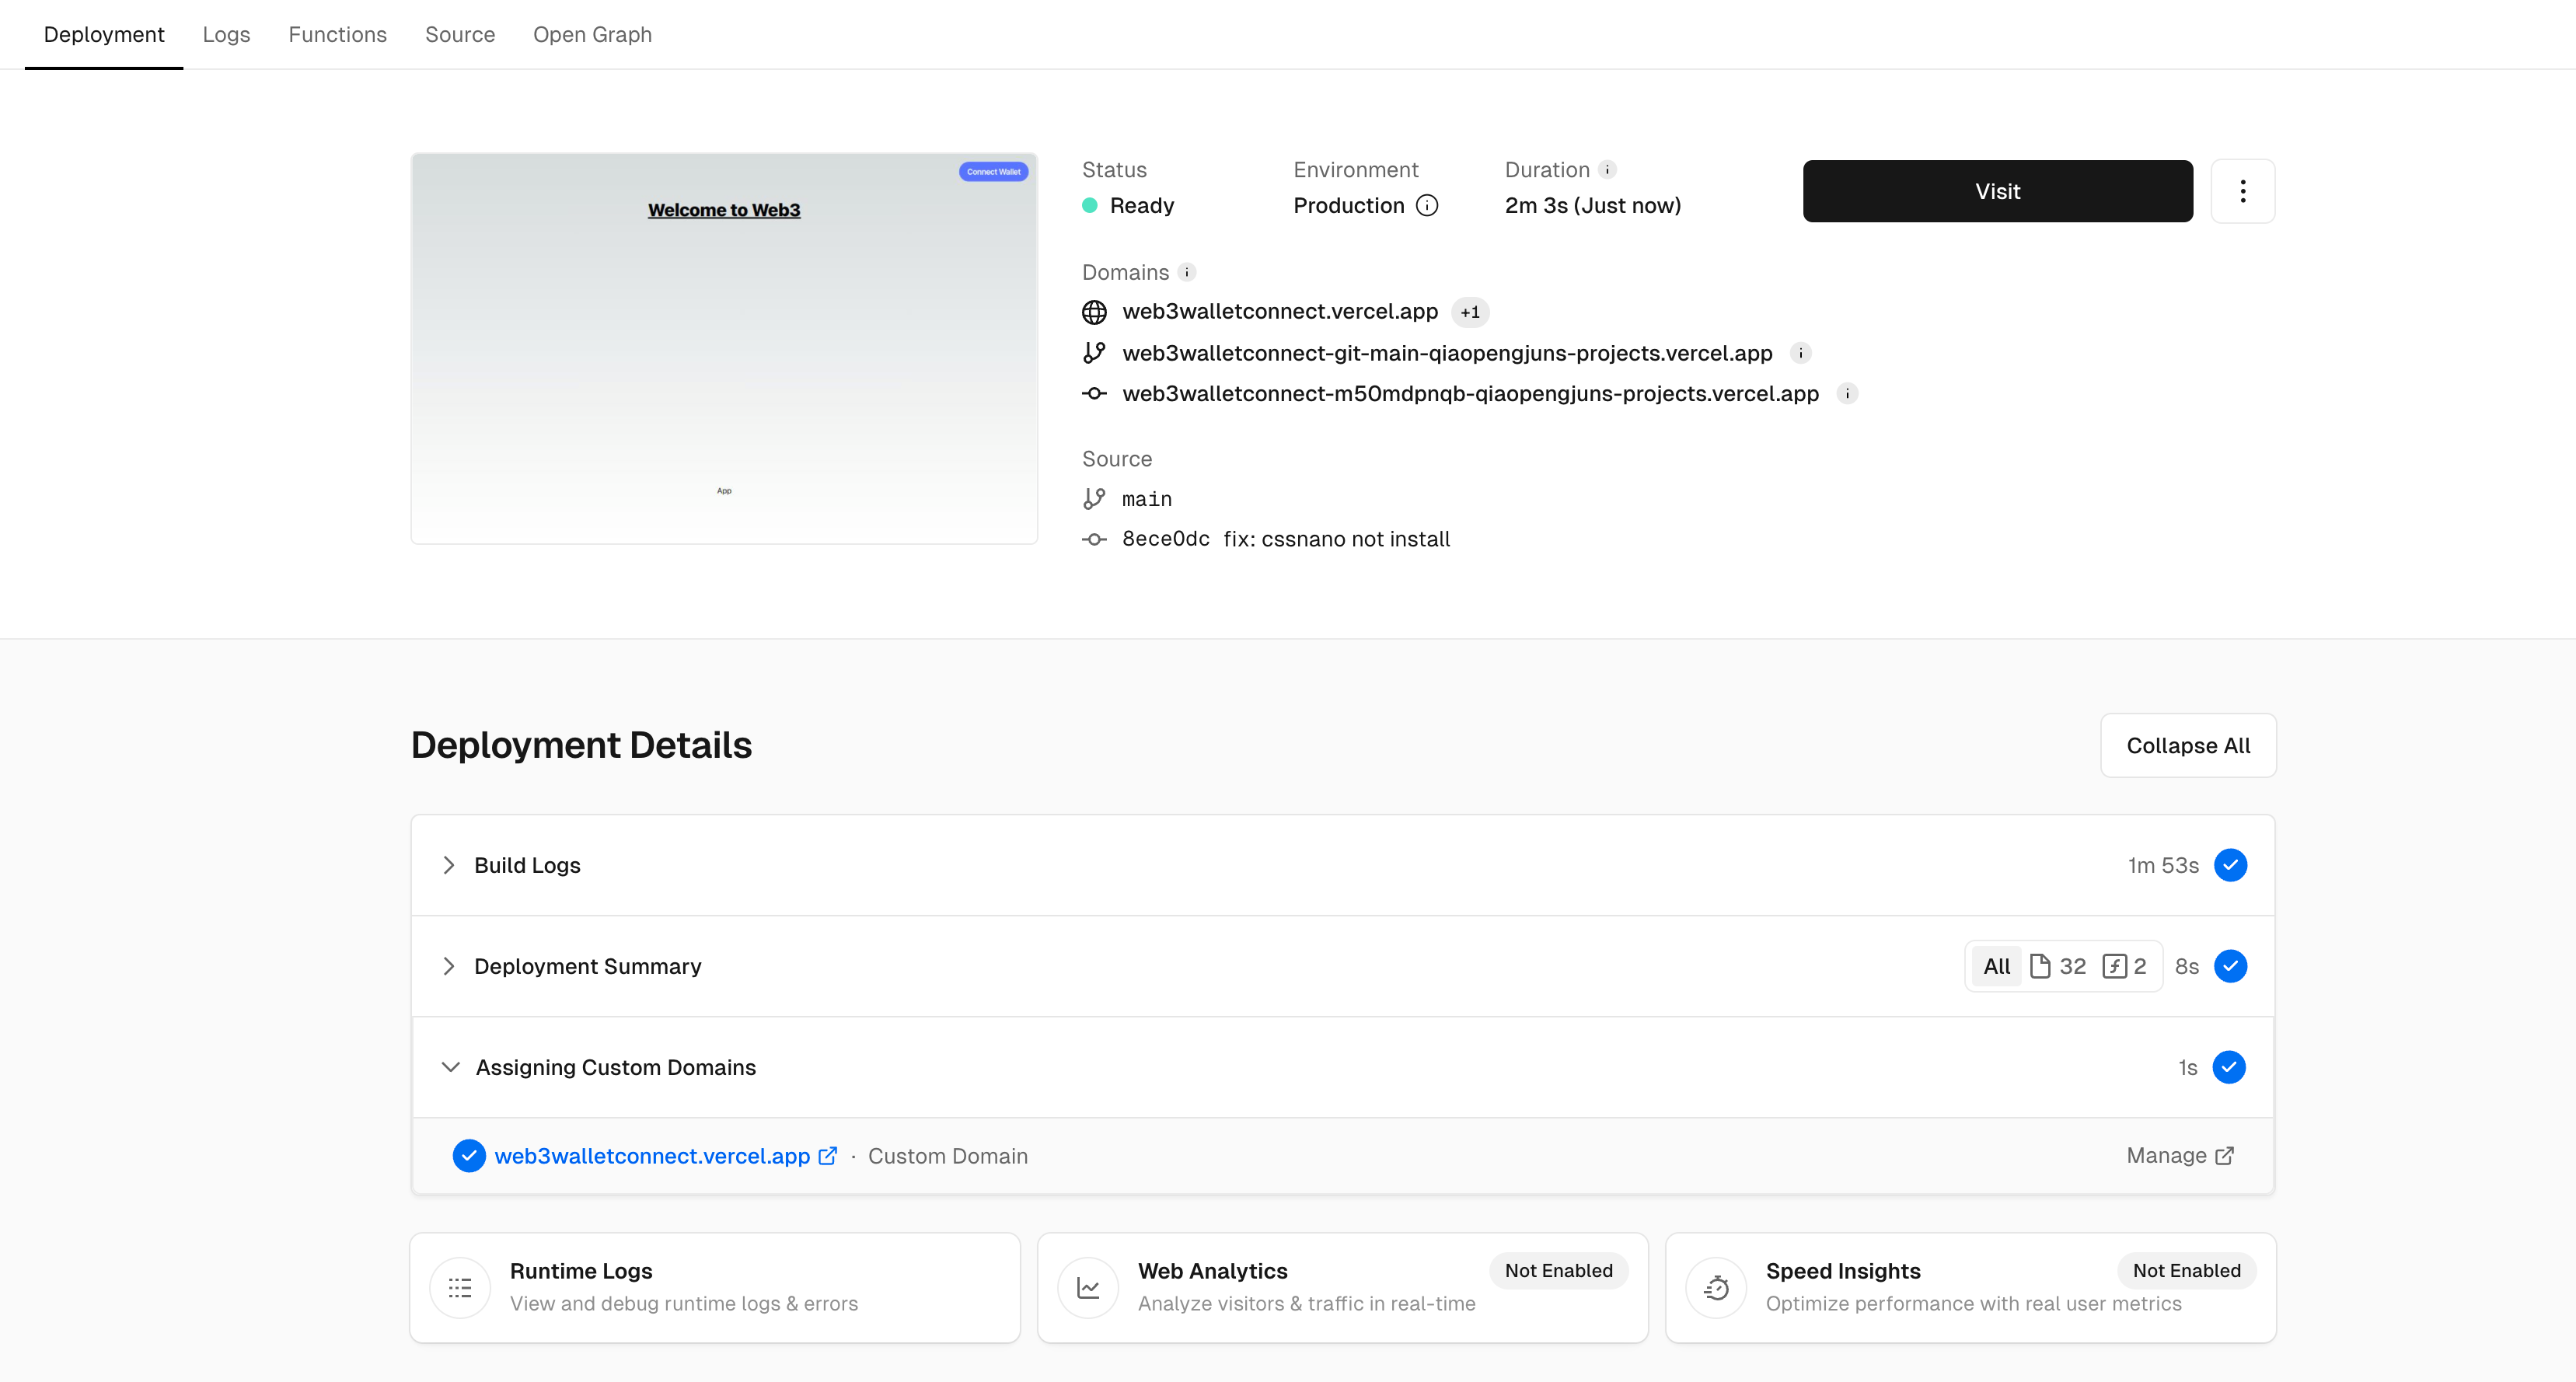
Task: Click the Build Logs success checkmark
Action: point(2230,865)
